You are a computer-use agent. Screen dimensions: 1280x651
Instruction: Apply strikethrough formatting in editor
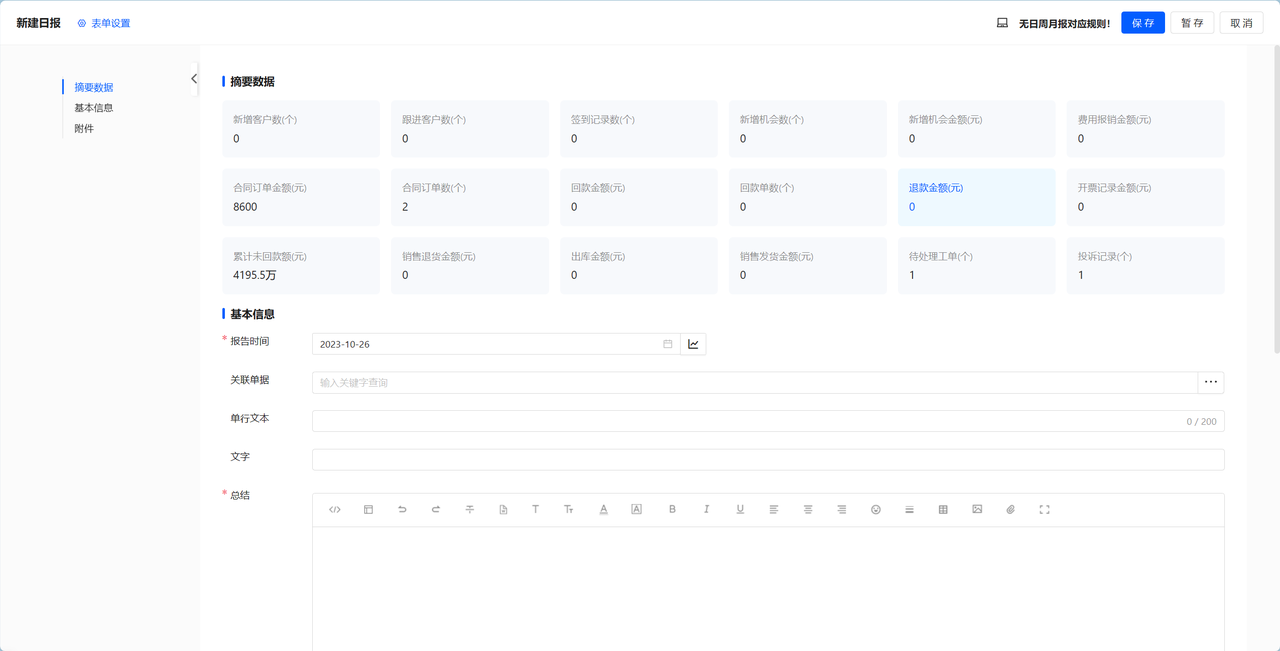tap(470, 510)
